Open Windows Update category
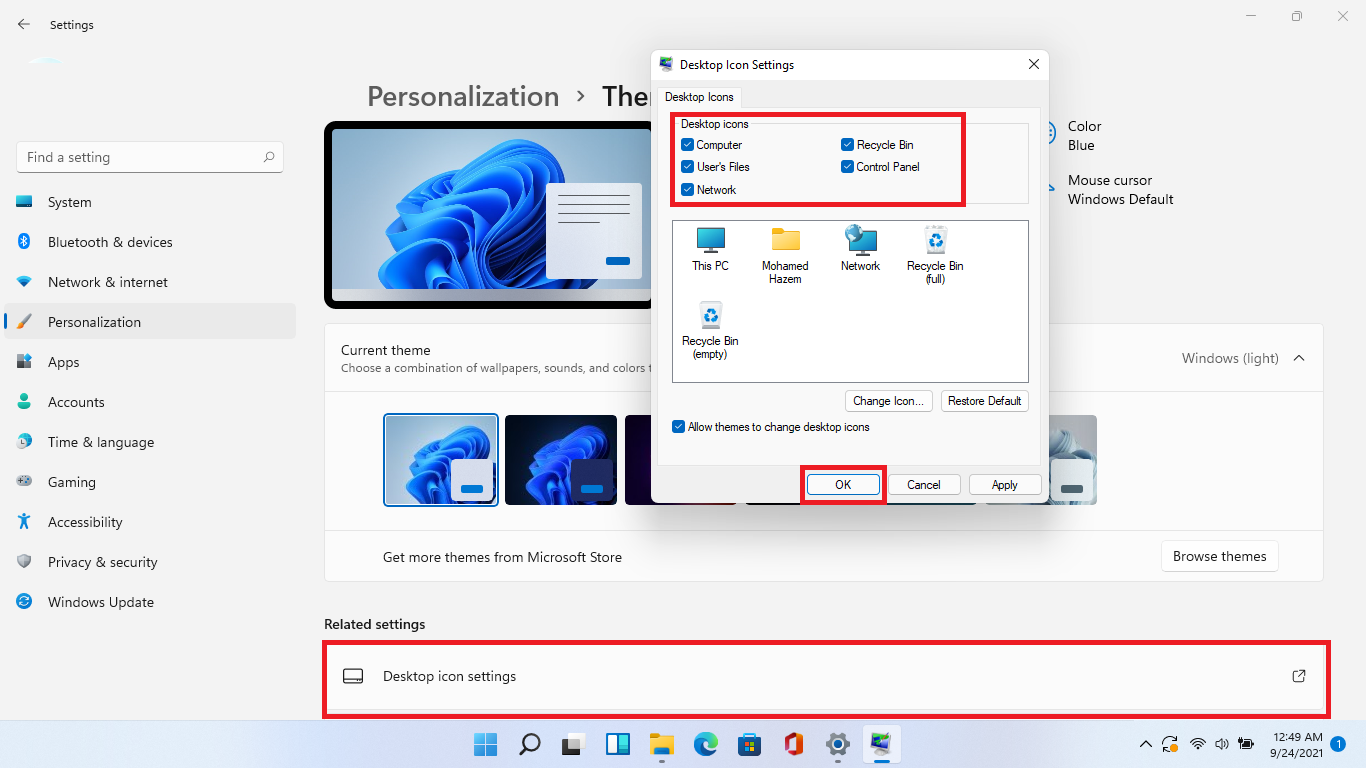The height and width of the screenshot is (768, 1366). [150, 602]
